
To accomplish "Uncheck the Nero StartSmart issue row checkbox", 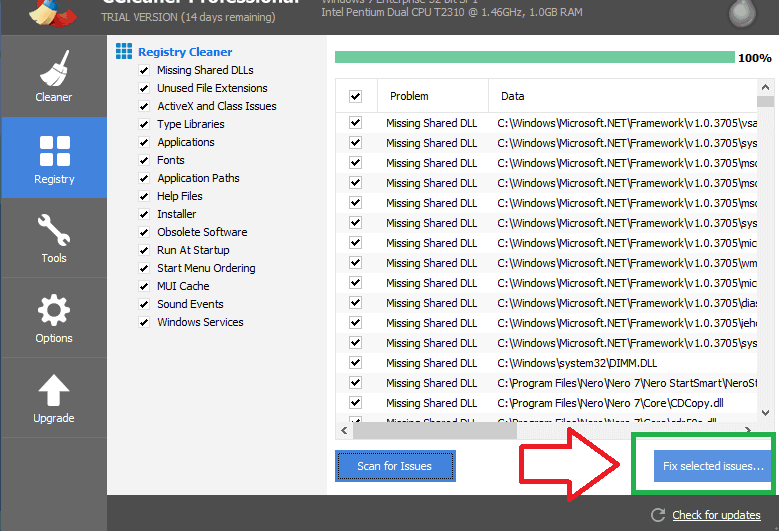I will (355, 382).
